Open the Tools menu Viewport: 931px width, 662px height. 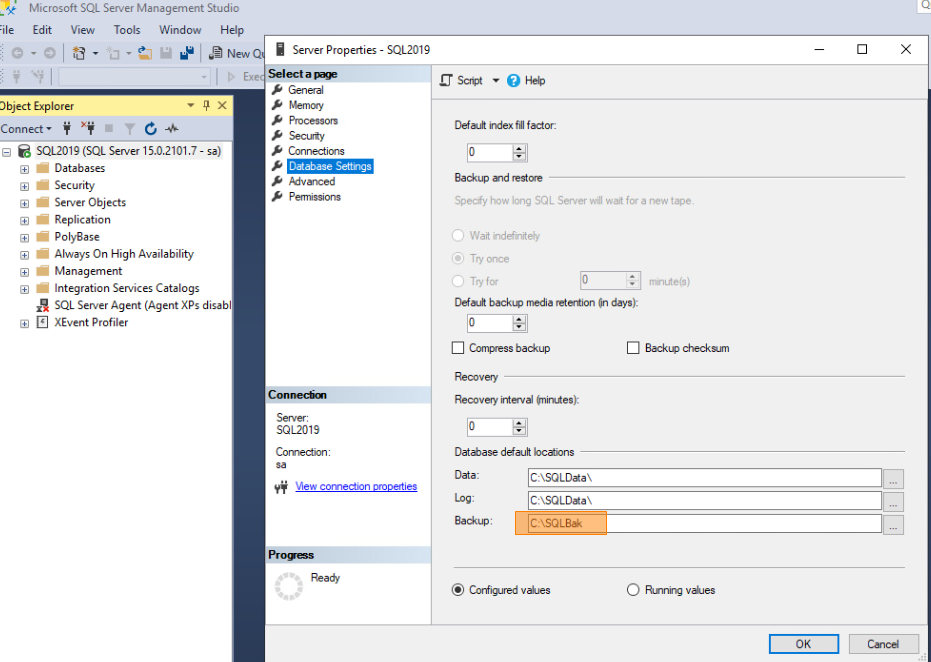(x=126, y=29)
